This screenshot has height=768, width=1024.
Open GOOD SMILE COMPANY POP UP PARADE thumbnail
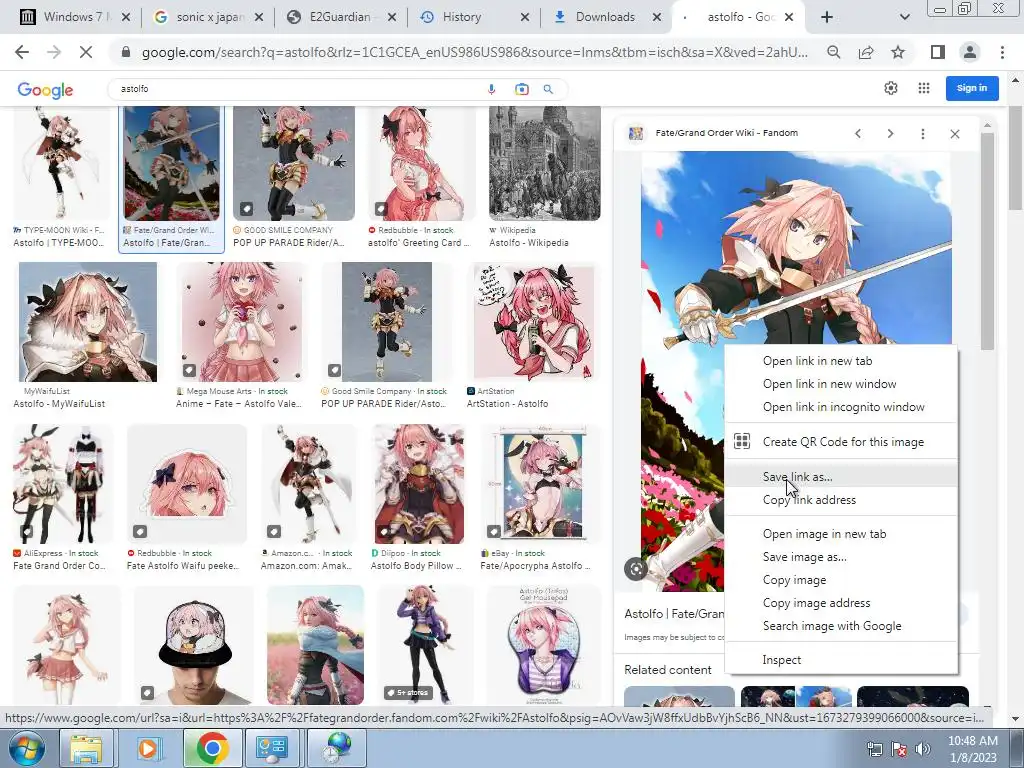pos(294,163)
